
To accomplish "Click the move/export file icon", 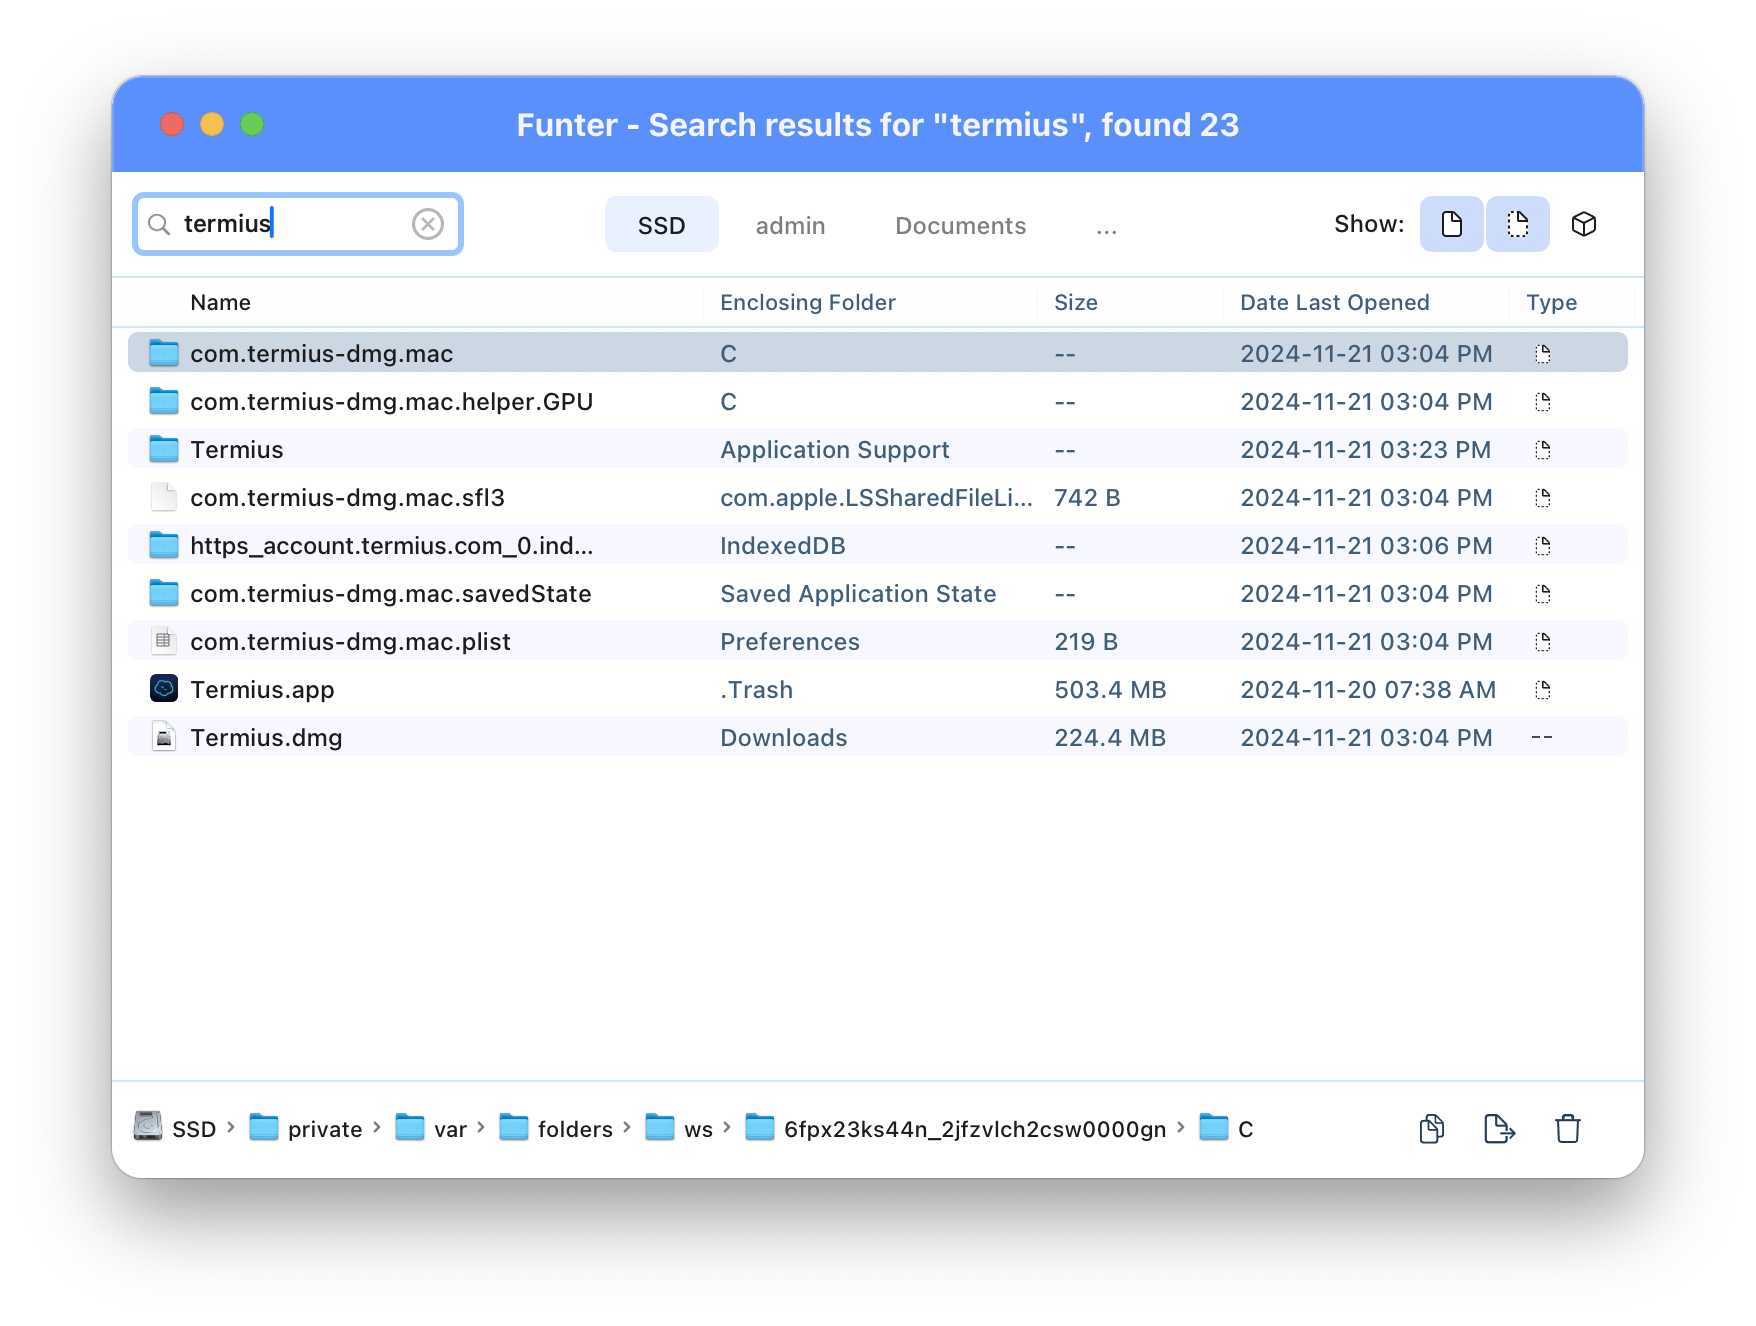I will point(1499,1129).
